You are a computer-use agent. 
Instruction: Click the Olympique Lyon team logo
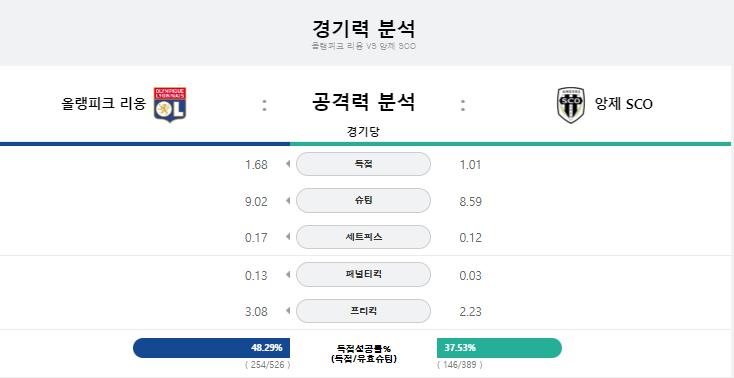170,104
